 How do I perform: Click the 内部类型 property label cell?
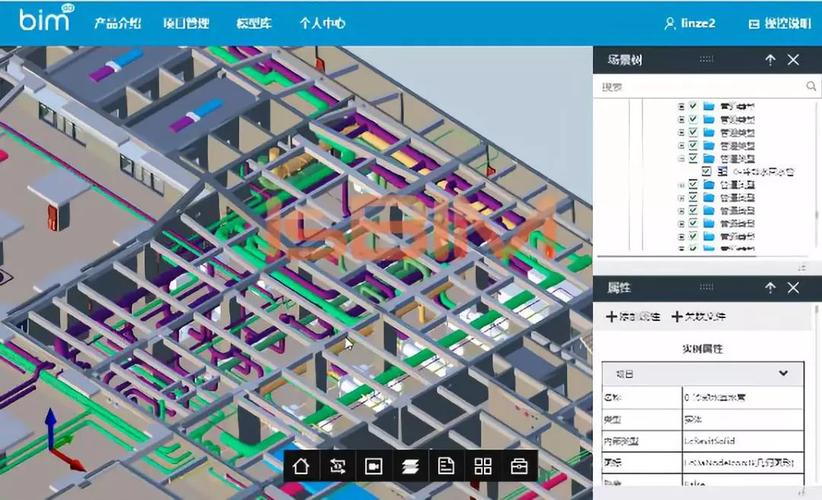(x=642, y=441)
